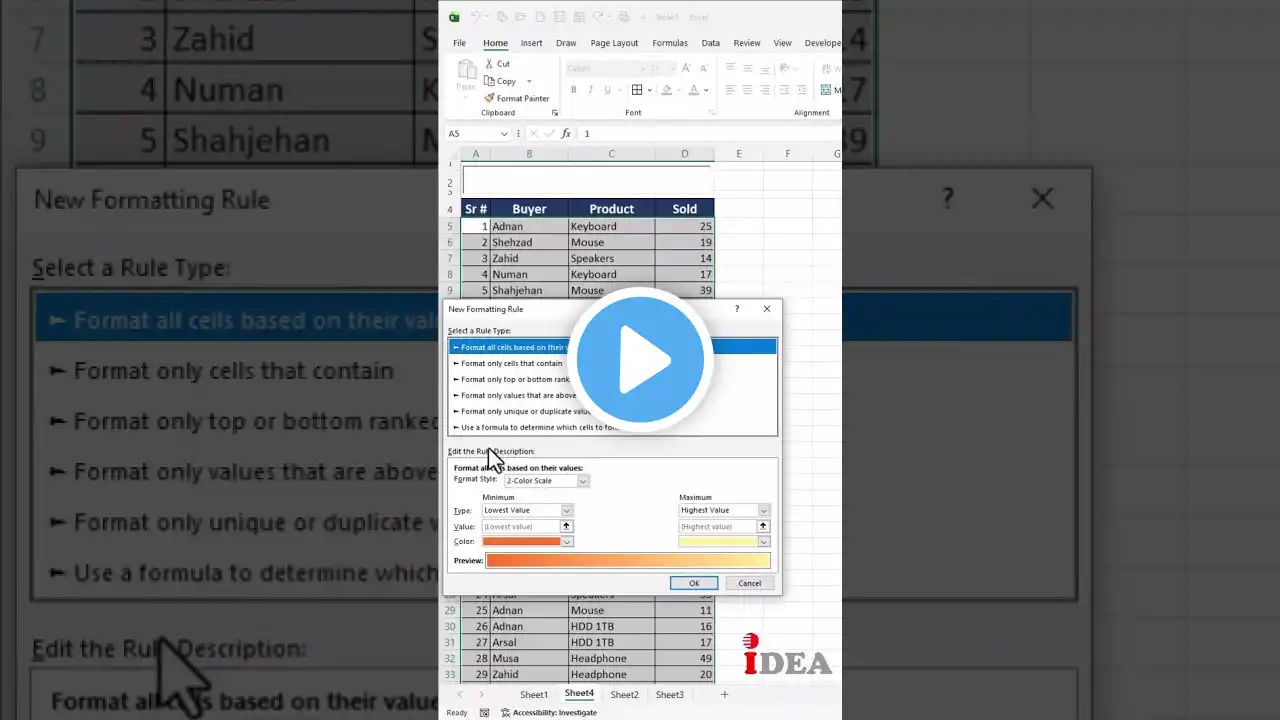This screenshot has width=1280, height=720.
Task: Click the Top Align icon
Action: [731, 68]
